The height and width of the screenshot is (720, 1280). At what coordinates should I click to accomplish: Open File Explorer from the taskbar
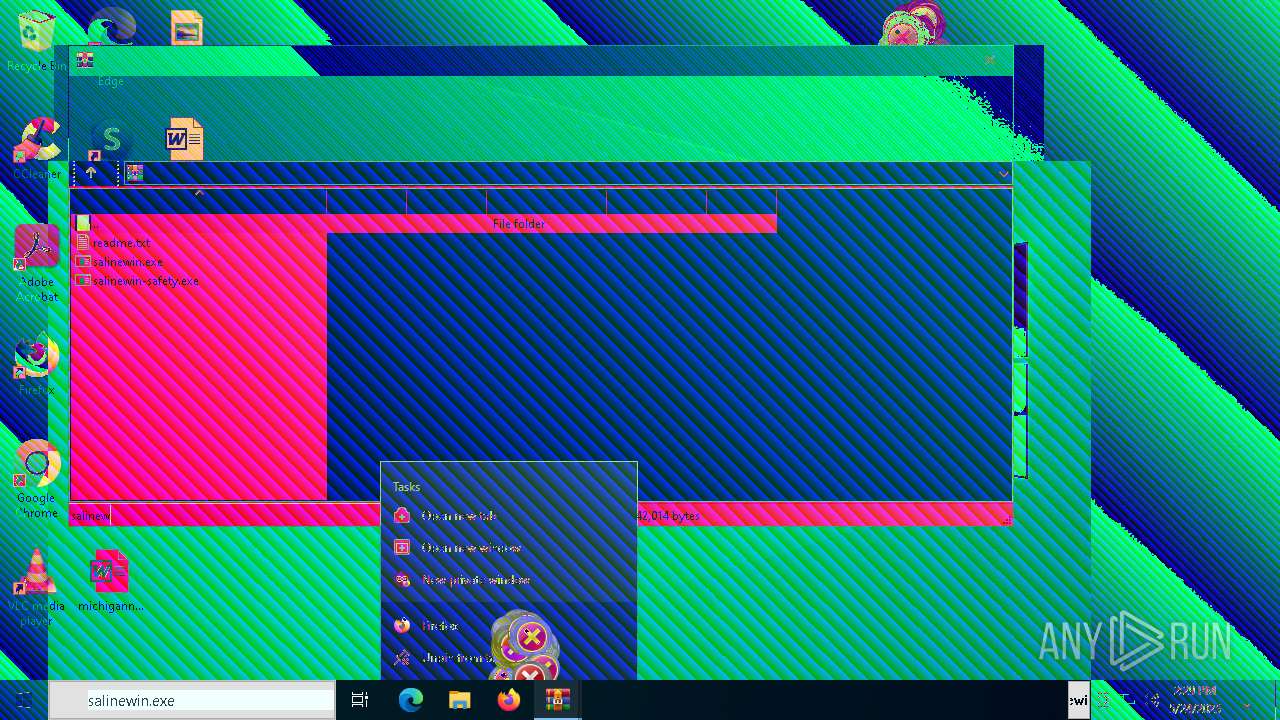[459, 701]
